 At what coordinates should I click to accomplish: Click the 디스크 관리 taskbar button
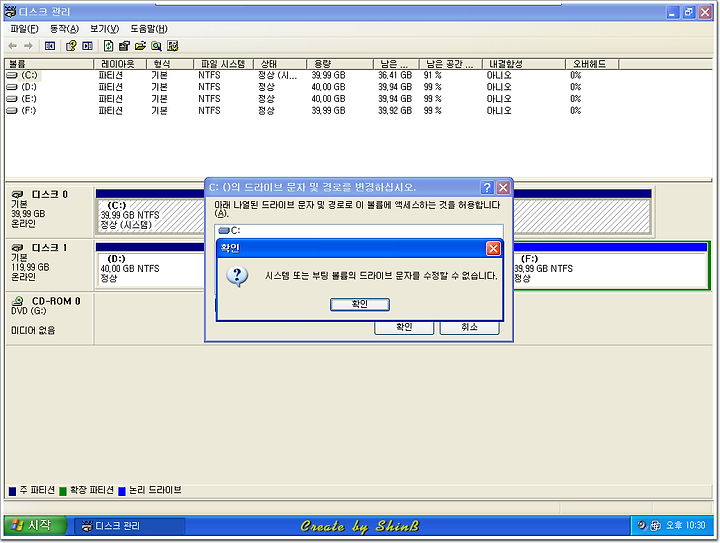pos(129,526)
